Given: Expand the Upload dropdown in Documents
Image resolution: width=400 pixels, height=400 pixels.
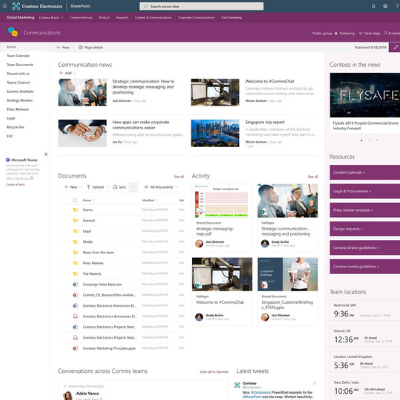Looking at the screenshot, I should tap(107, 187).
